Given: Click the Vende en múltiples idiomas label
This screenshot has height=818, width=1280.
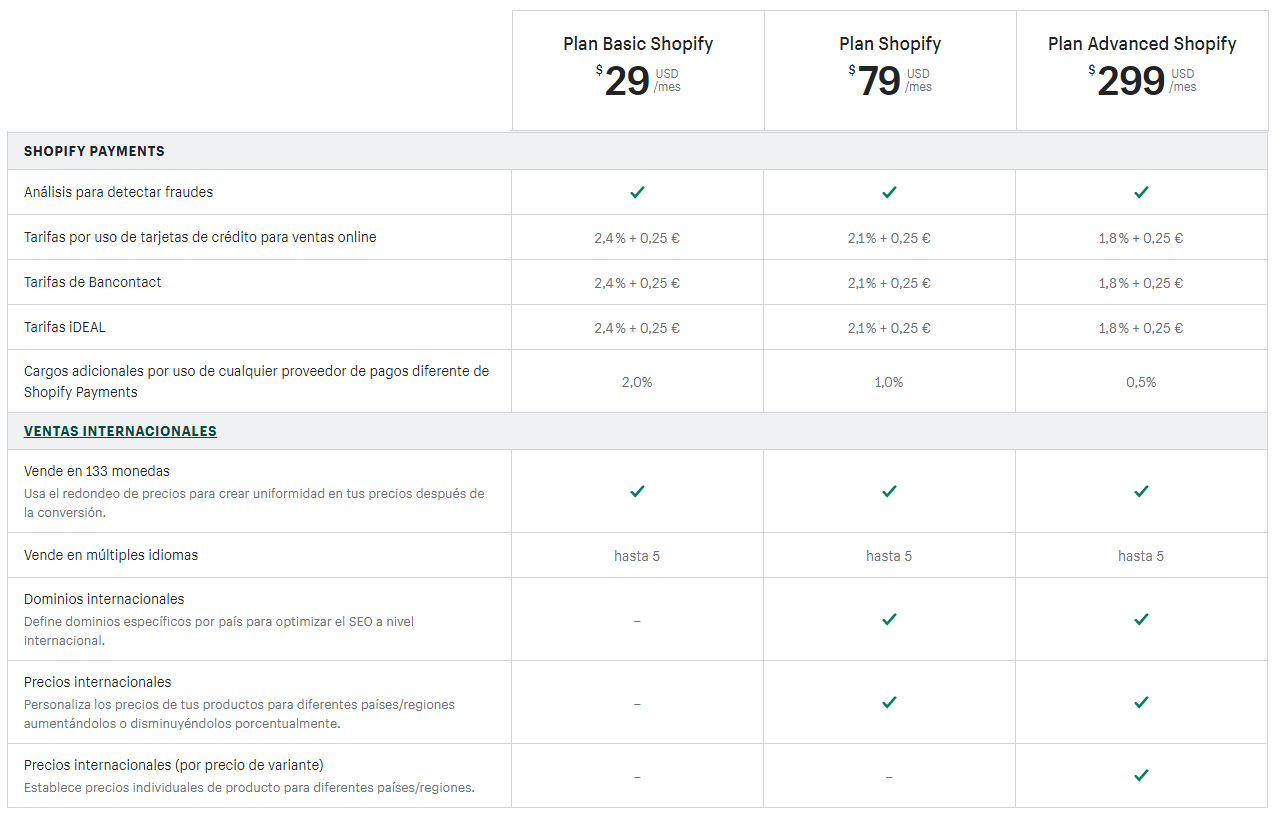Looking at the screenshot, I should pyautogui.click(x=111, y=555).
